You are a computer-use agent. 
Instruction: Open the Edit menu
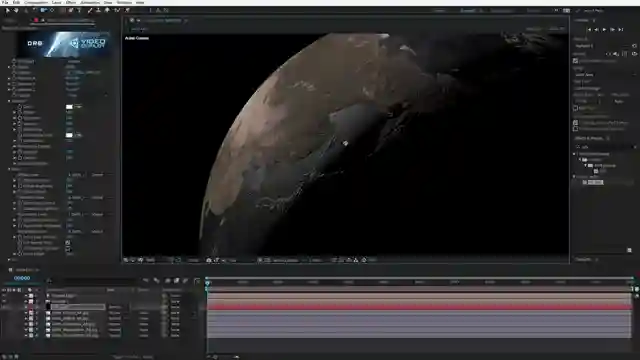point(16,2)
